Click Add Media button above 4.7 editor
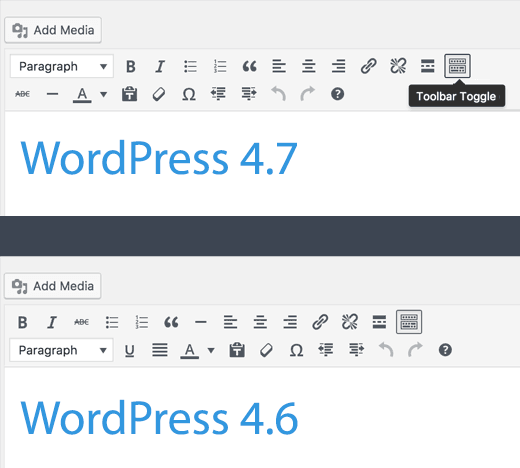 [53, 30]
